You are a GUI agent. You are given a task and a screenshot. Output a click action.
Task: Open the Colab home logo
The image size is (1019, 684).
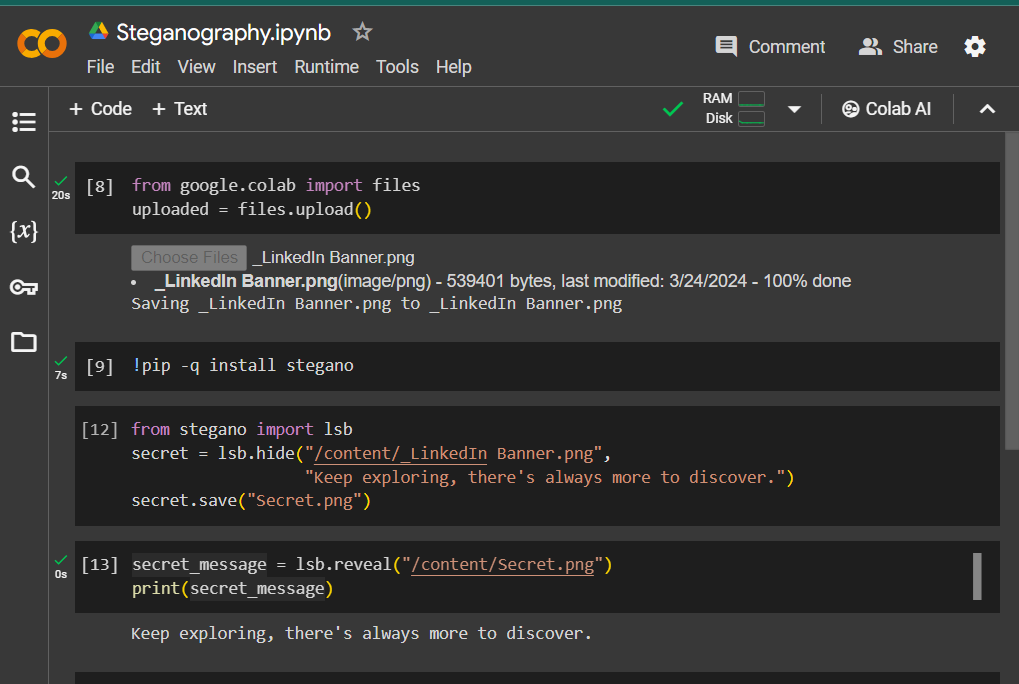42,44
